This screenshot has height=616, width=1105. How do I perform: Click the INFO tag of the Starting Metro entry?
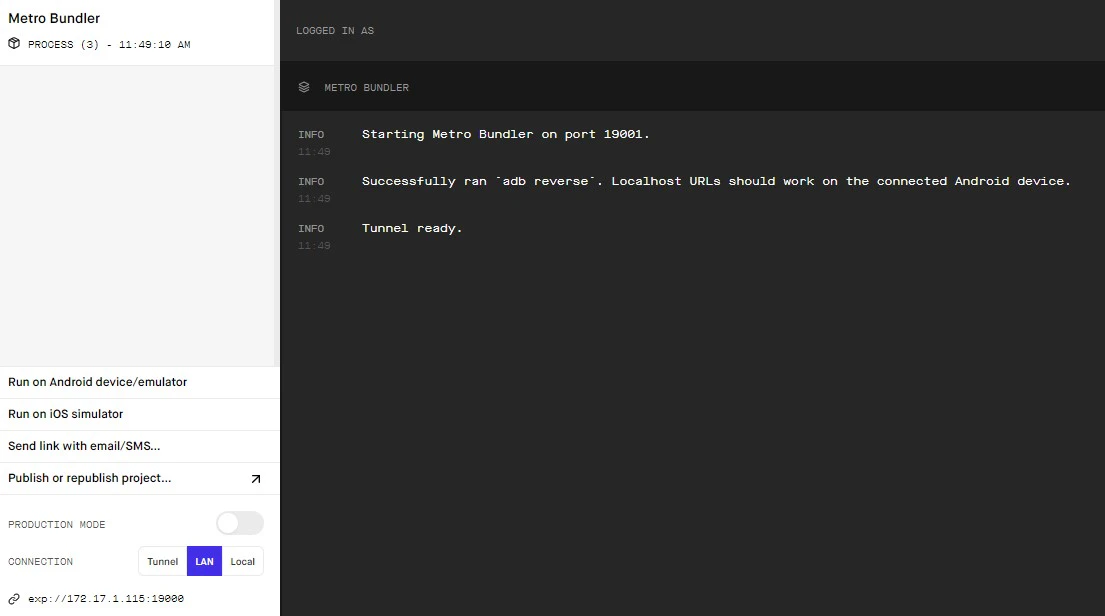point(311,135)
